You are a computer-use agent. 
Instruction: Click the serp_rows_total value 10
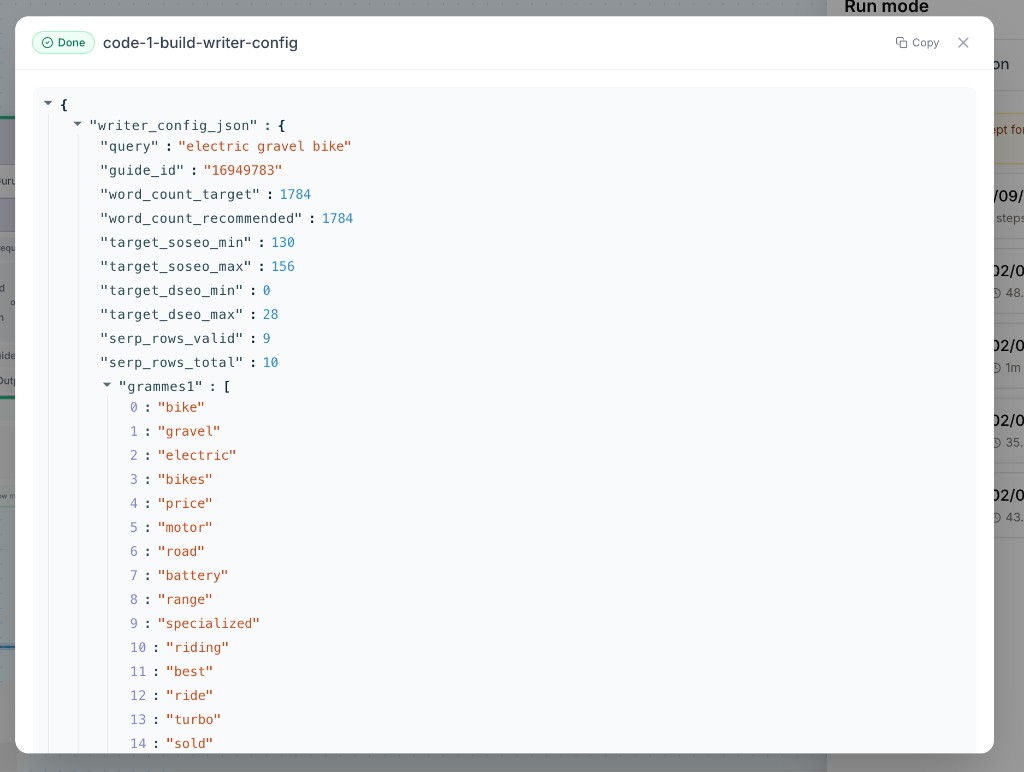tap(270, 362)
